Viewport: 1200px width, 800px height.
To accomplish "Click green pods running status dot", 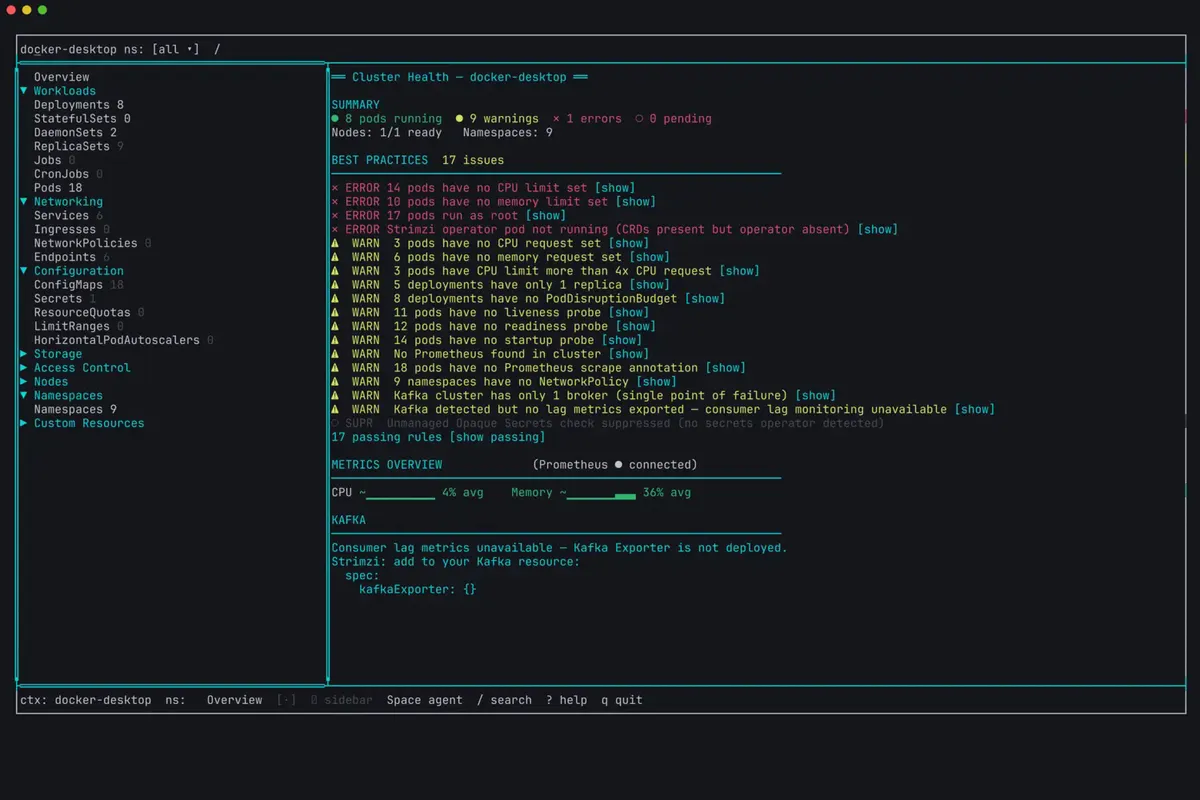I will (335, 119).
